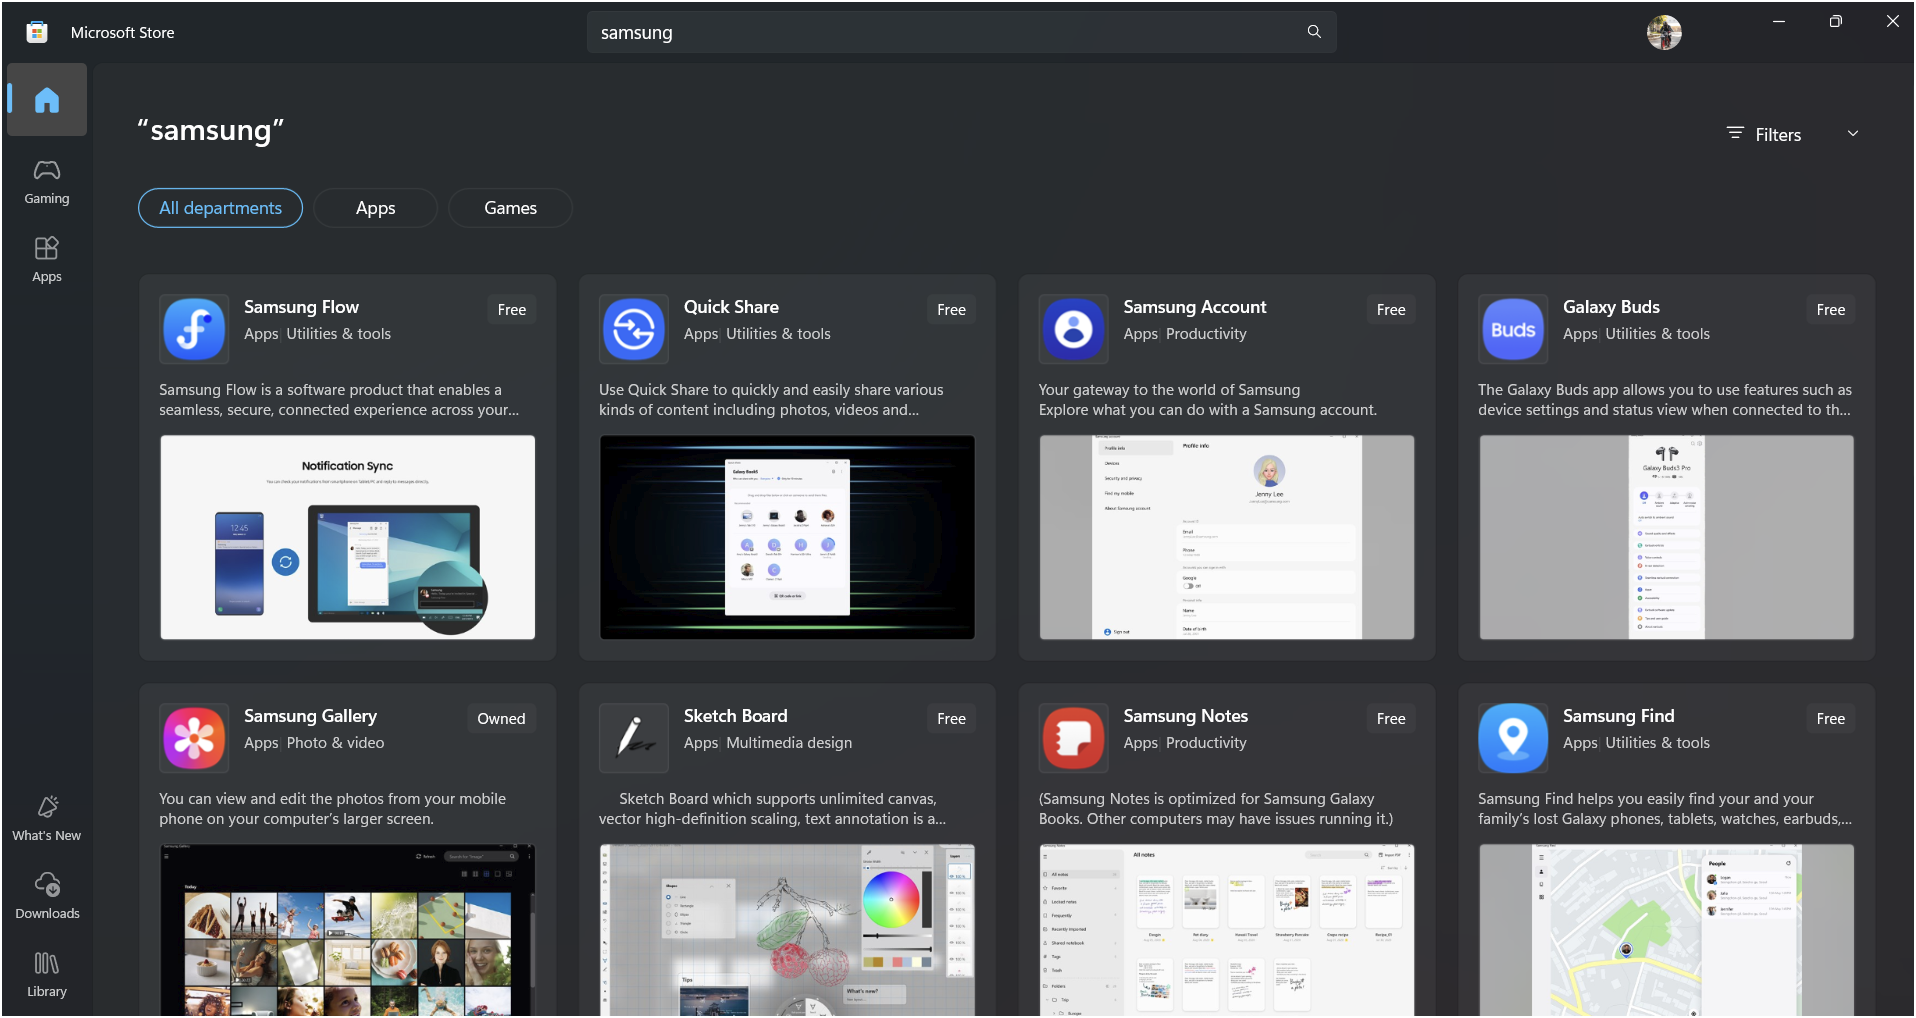Open the Quick Share title link
The image size is (1916, 1018).
tap(731, 307)
